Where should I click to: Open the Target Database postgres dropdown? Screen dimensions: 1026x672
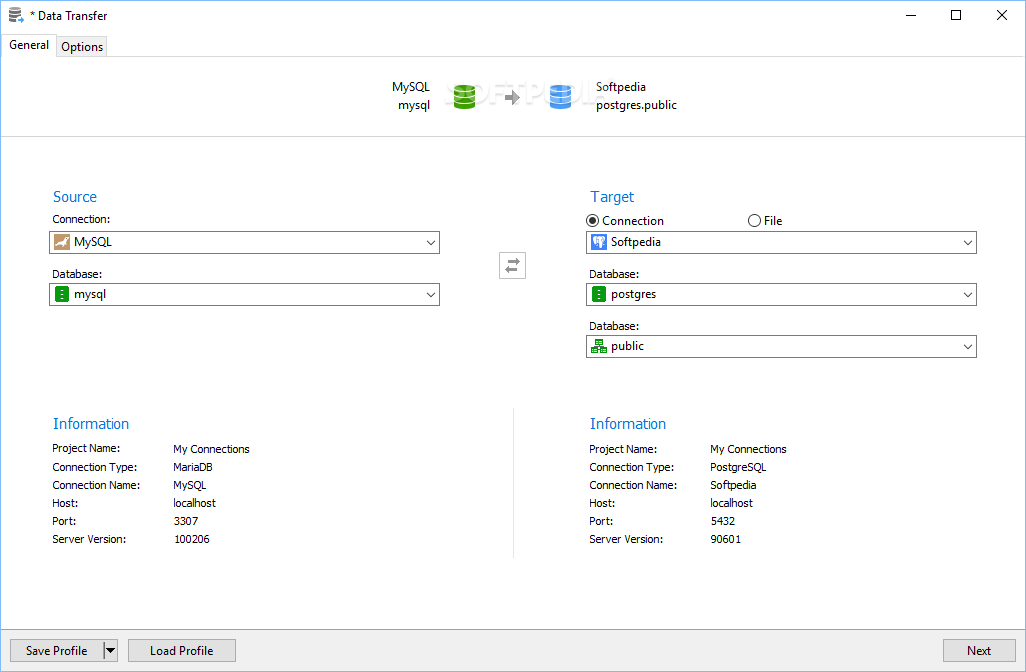point(968,294)
